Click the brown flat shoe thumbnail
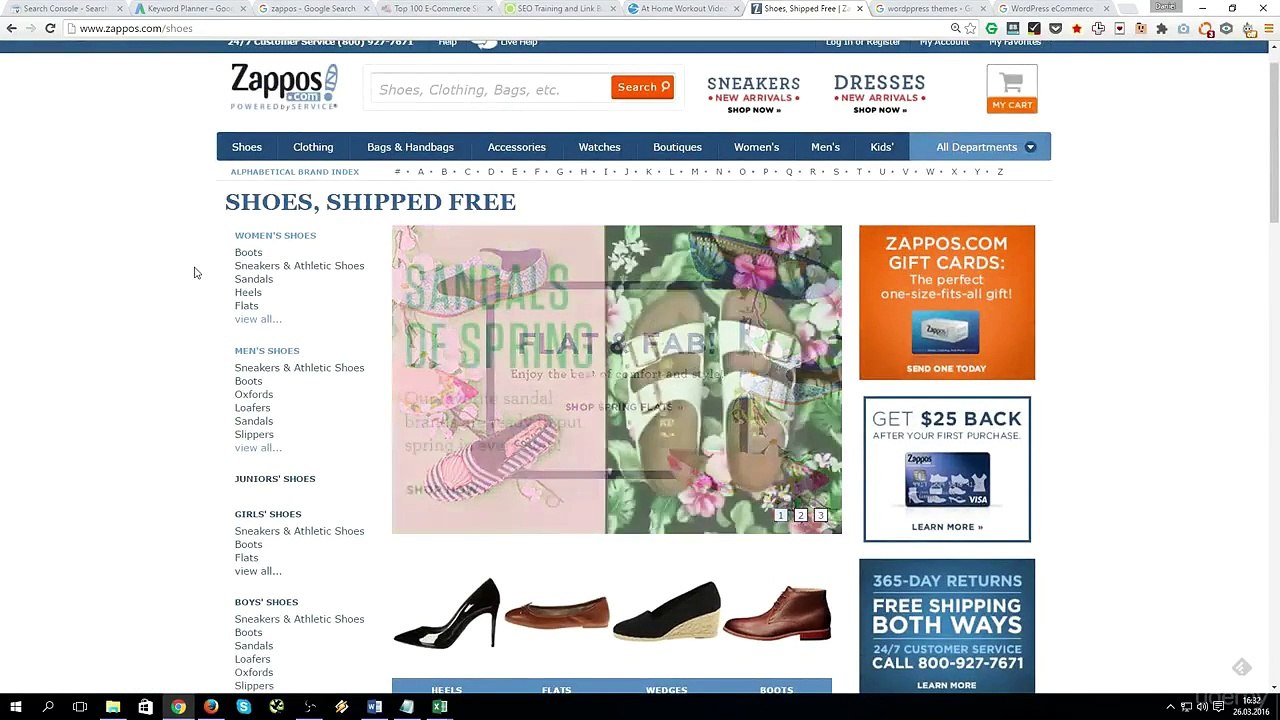The width and height of the screenshot is (1280, 720). [557, 611]
